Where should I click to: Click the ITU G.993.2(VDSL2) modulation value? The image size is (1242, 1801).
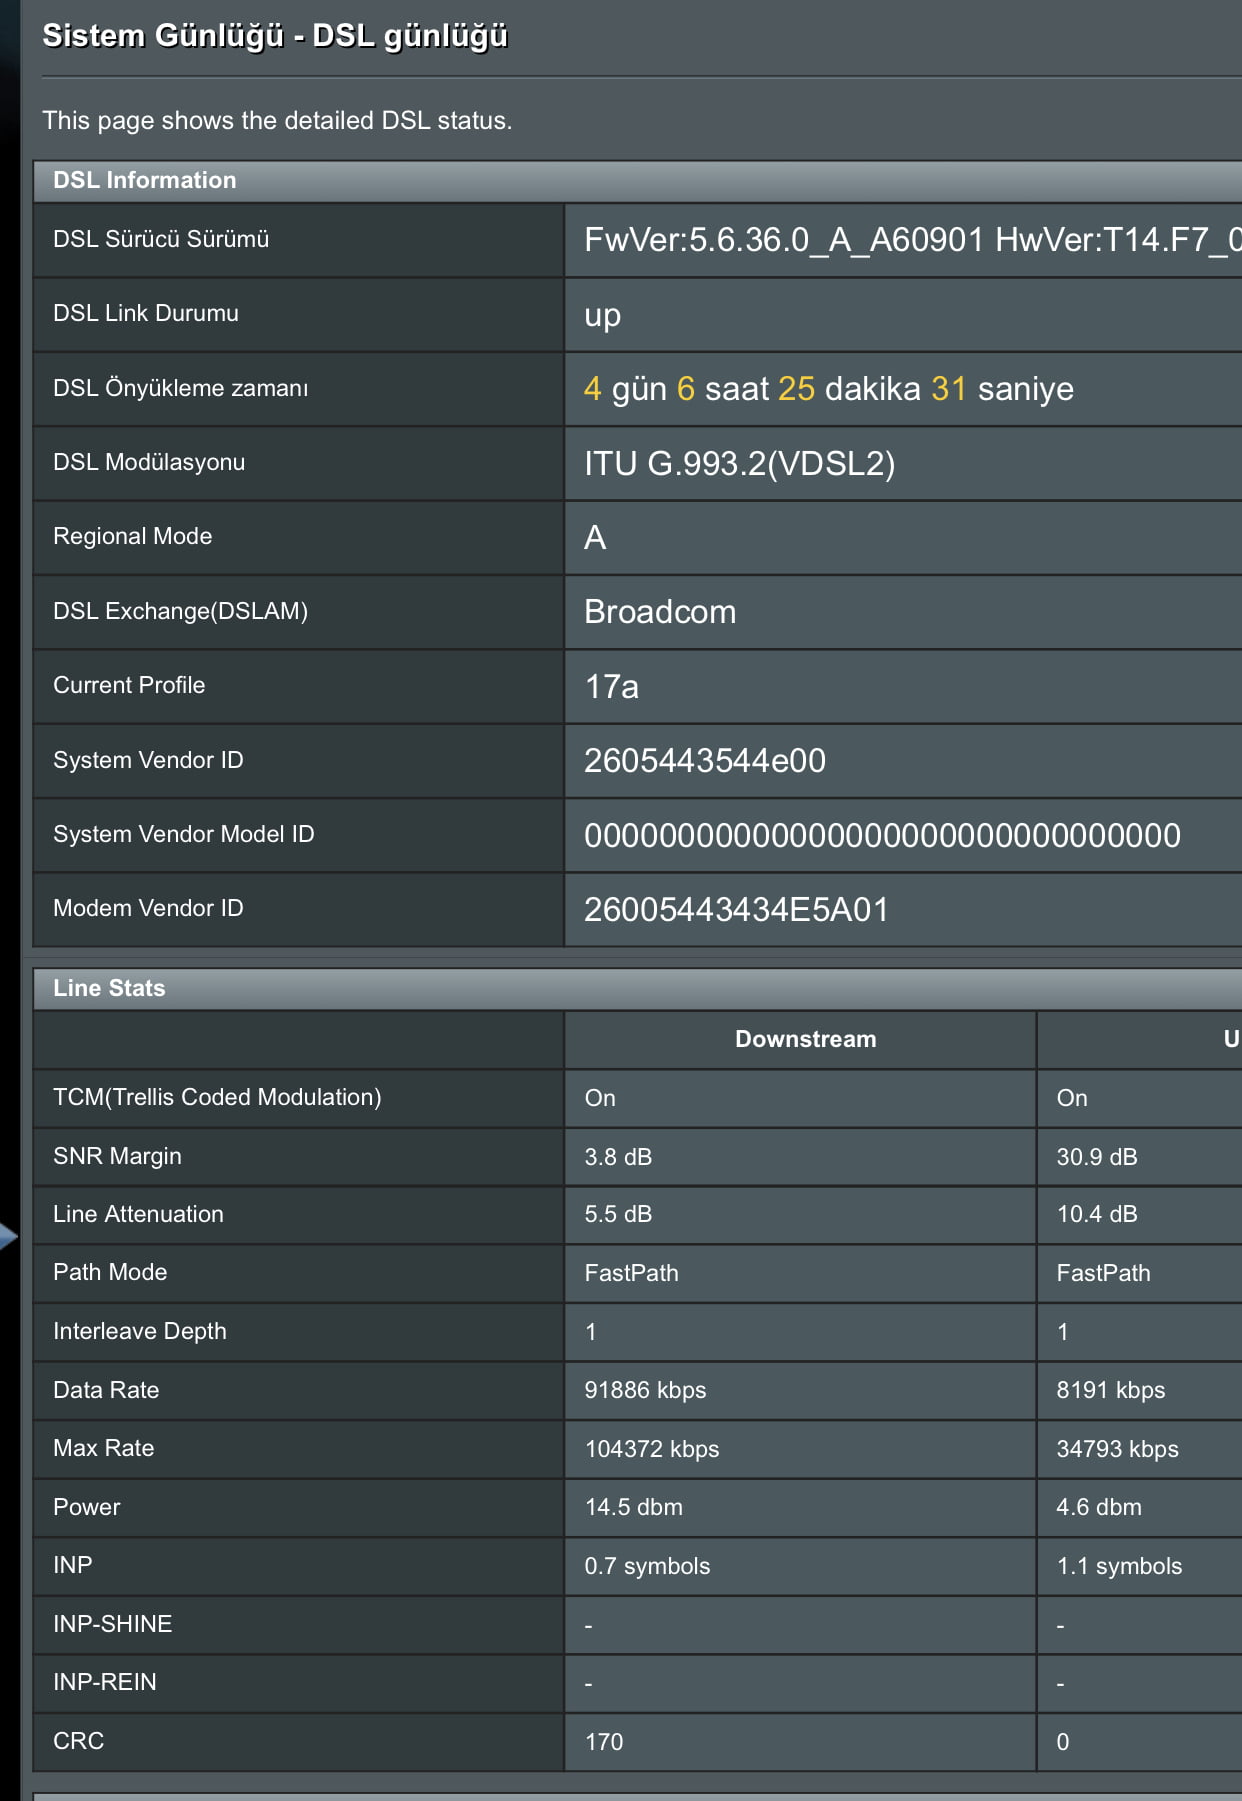point(739,463)
